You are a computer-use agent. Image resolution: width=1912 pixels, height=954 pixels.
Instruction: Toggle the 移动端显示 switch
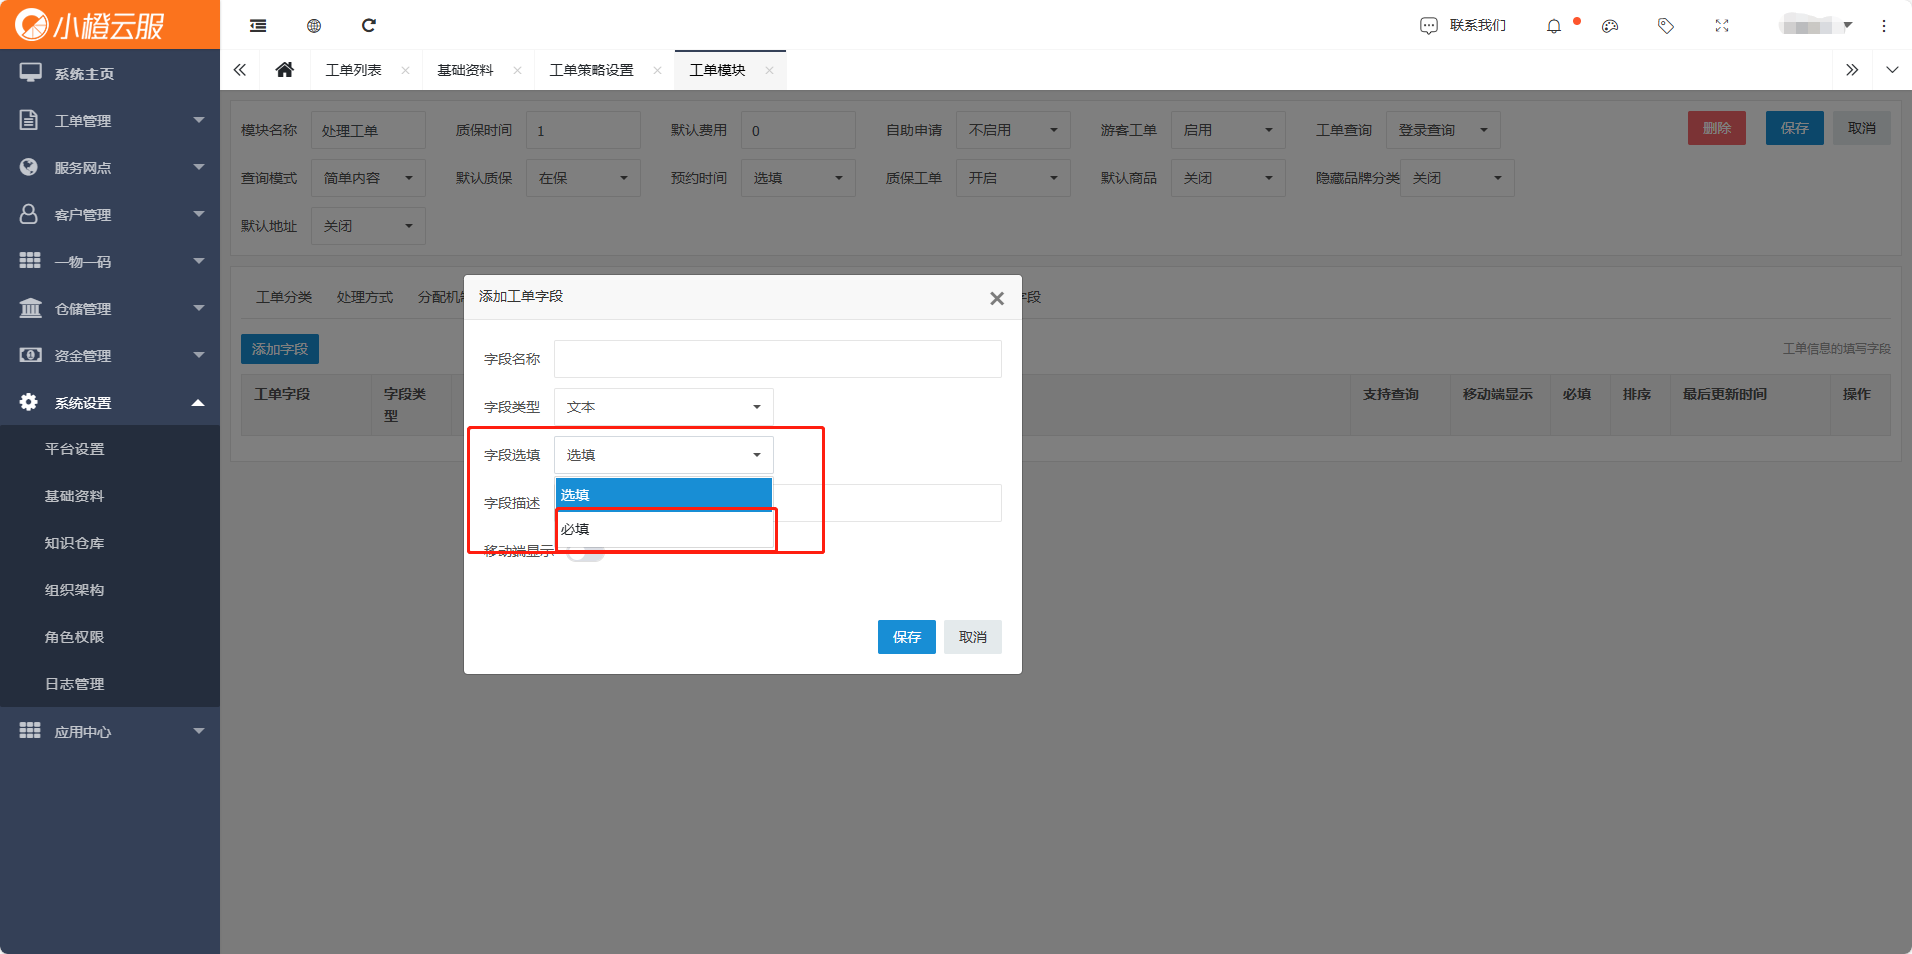[x=586, y=552]
